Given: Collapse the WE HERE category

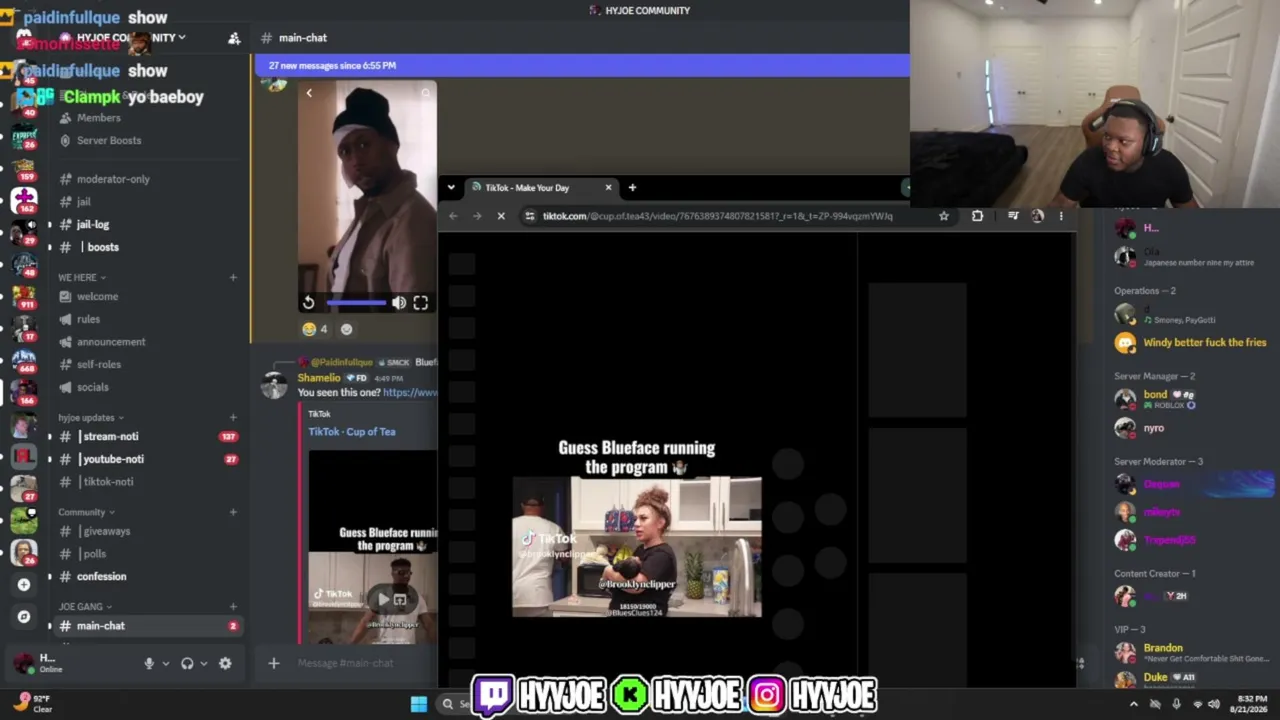Looking at the screenshot, I should (82, 277).
